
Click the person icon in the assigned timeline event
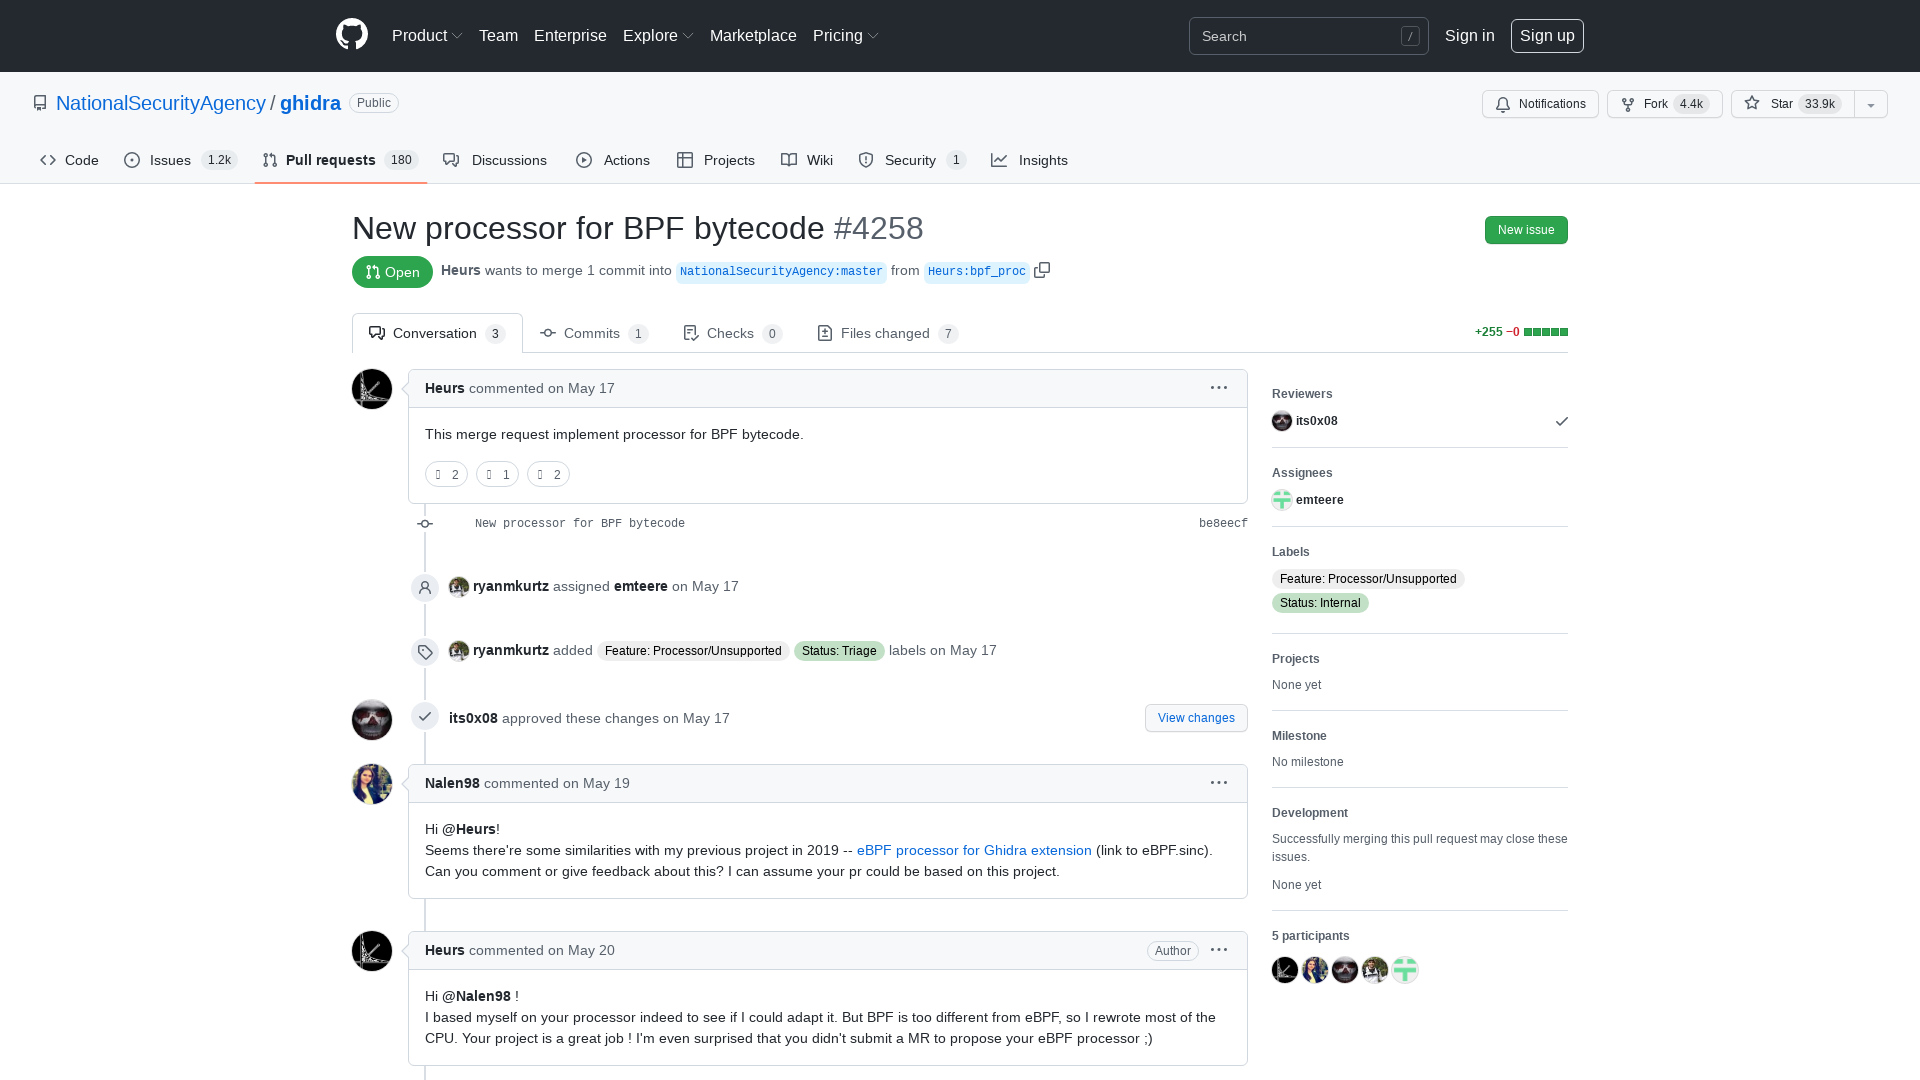tap(425, 588)
